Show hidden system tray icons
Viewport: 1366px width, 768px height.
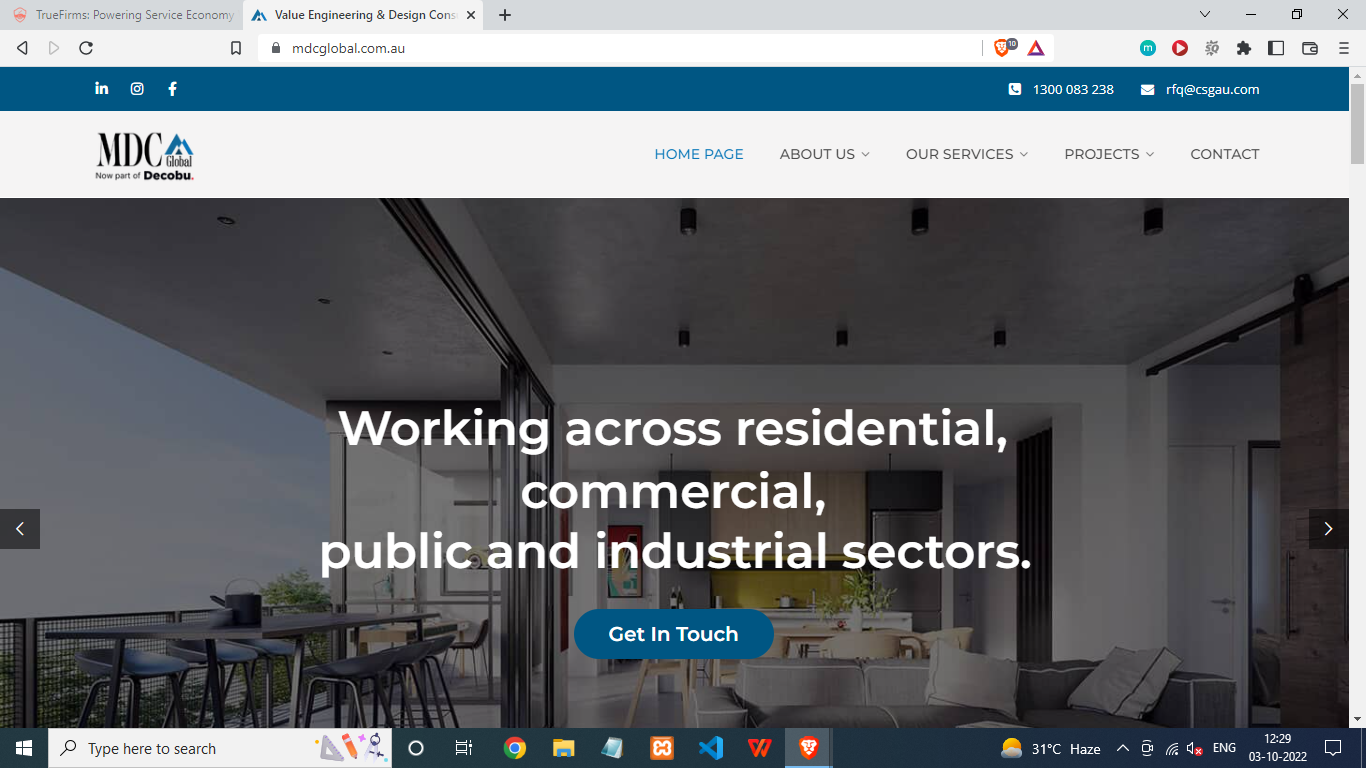pos(1122,748)
